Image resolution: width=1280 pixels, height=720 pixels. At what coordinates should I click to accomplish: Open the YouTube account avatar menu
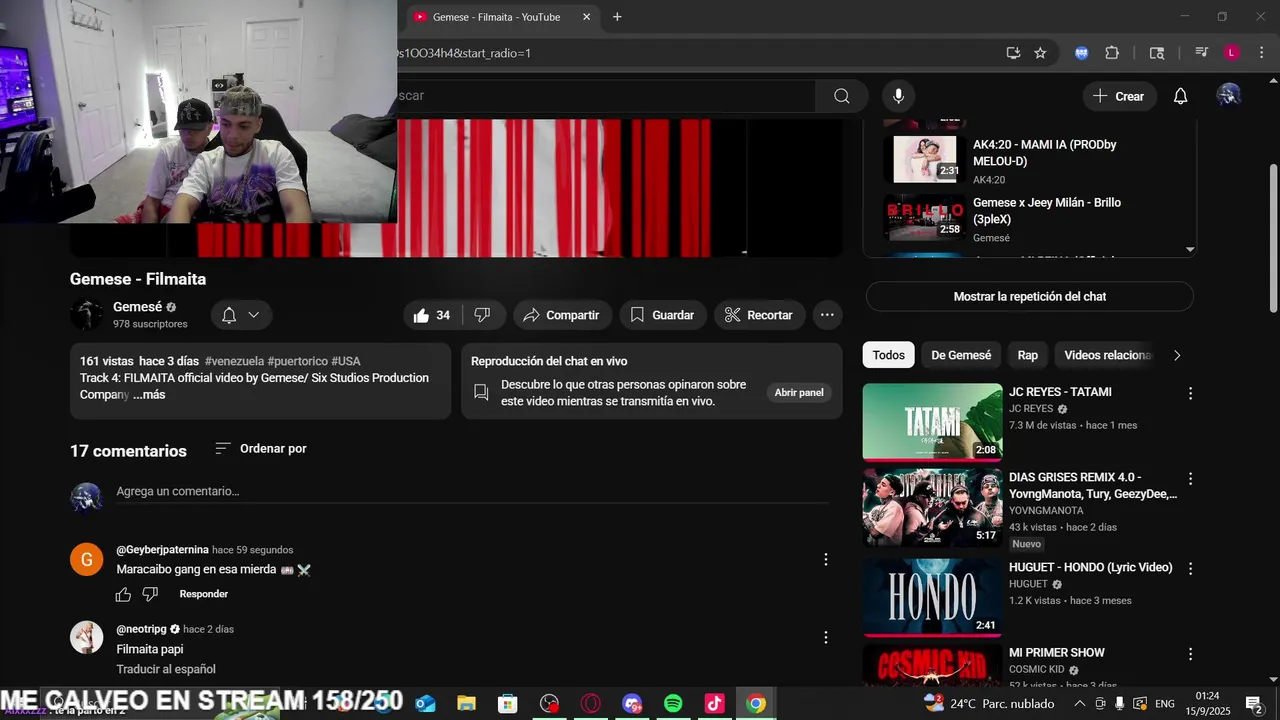pos(1228,95)
